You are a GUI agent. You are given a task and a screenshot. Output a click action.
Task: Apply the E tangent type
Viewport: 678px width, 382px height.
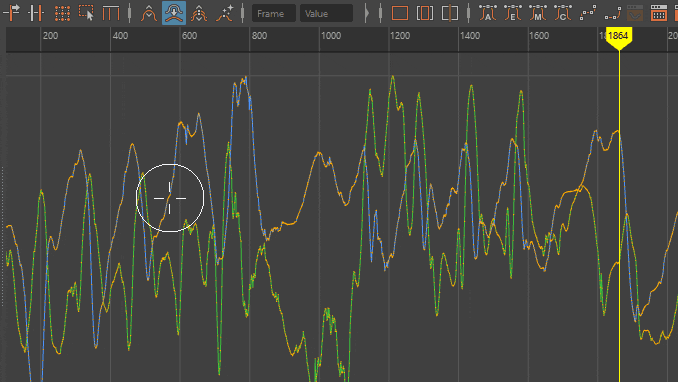pos(513,13)
